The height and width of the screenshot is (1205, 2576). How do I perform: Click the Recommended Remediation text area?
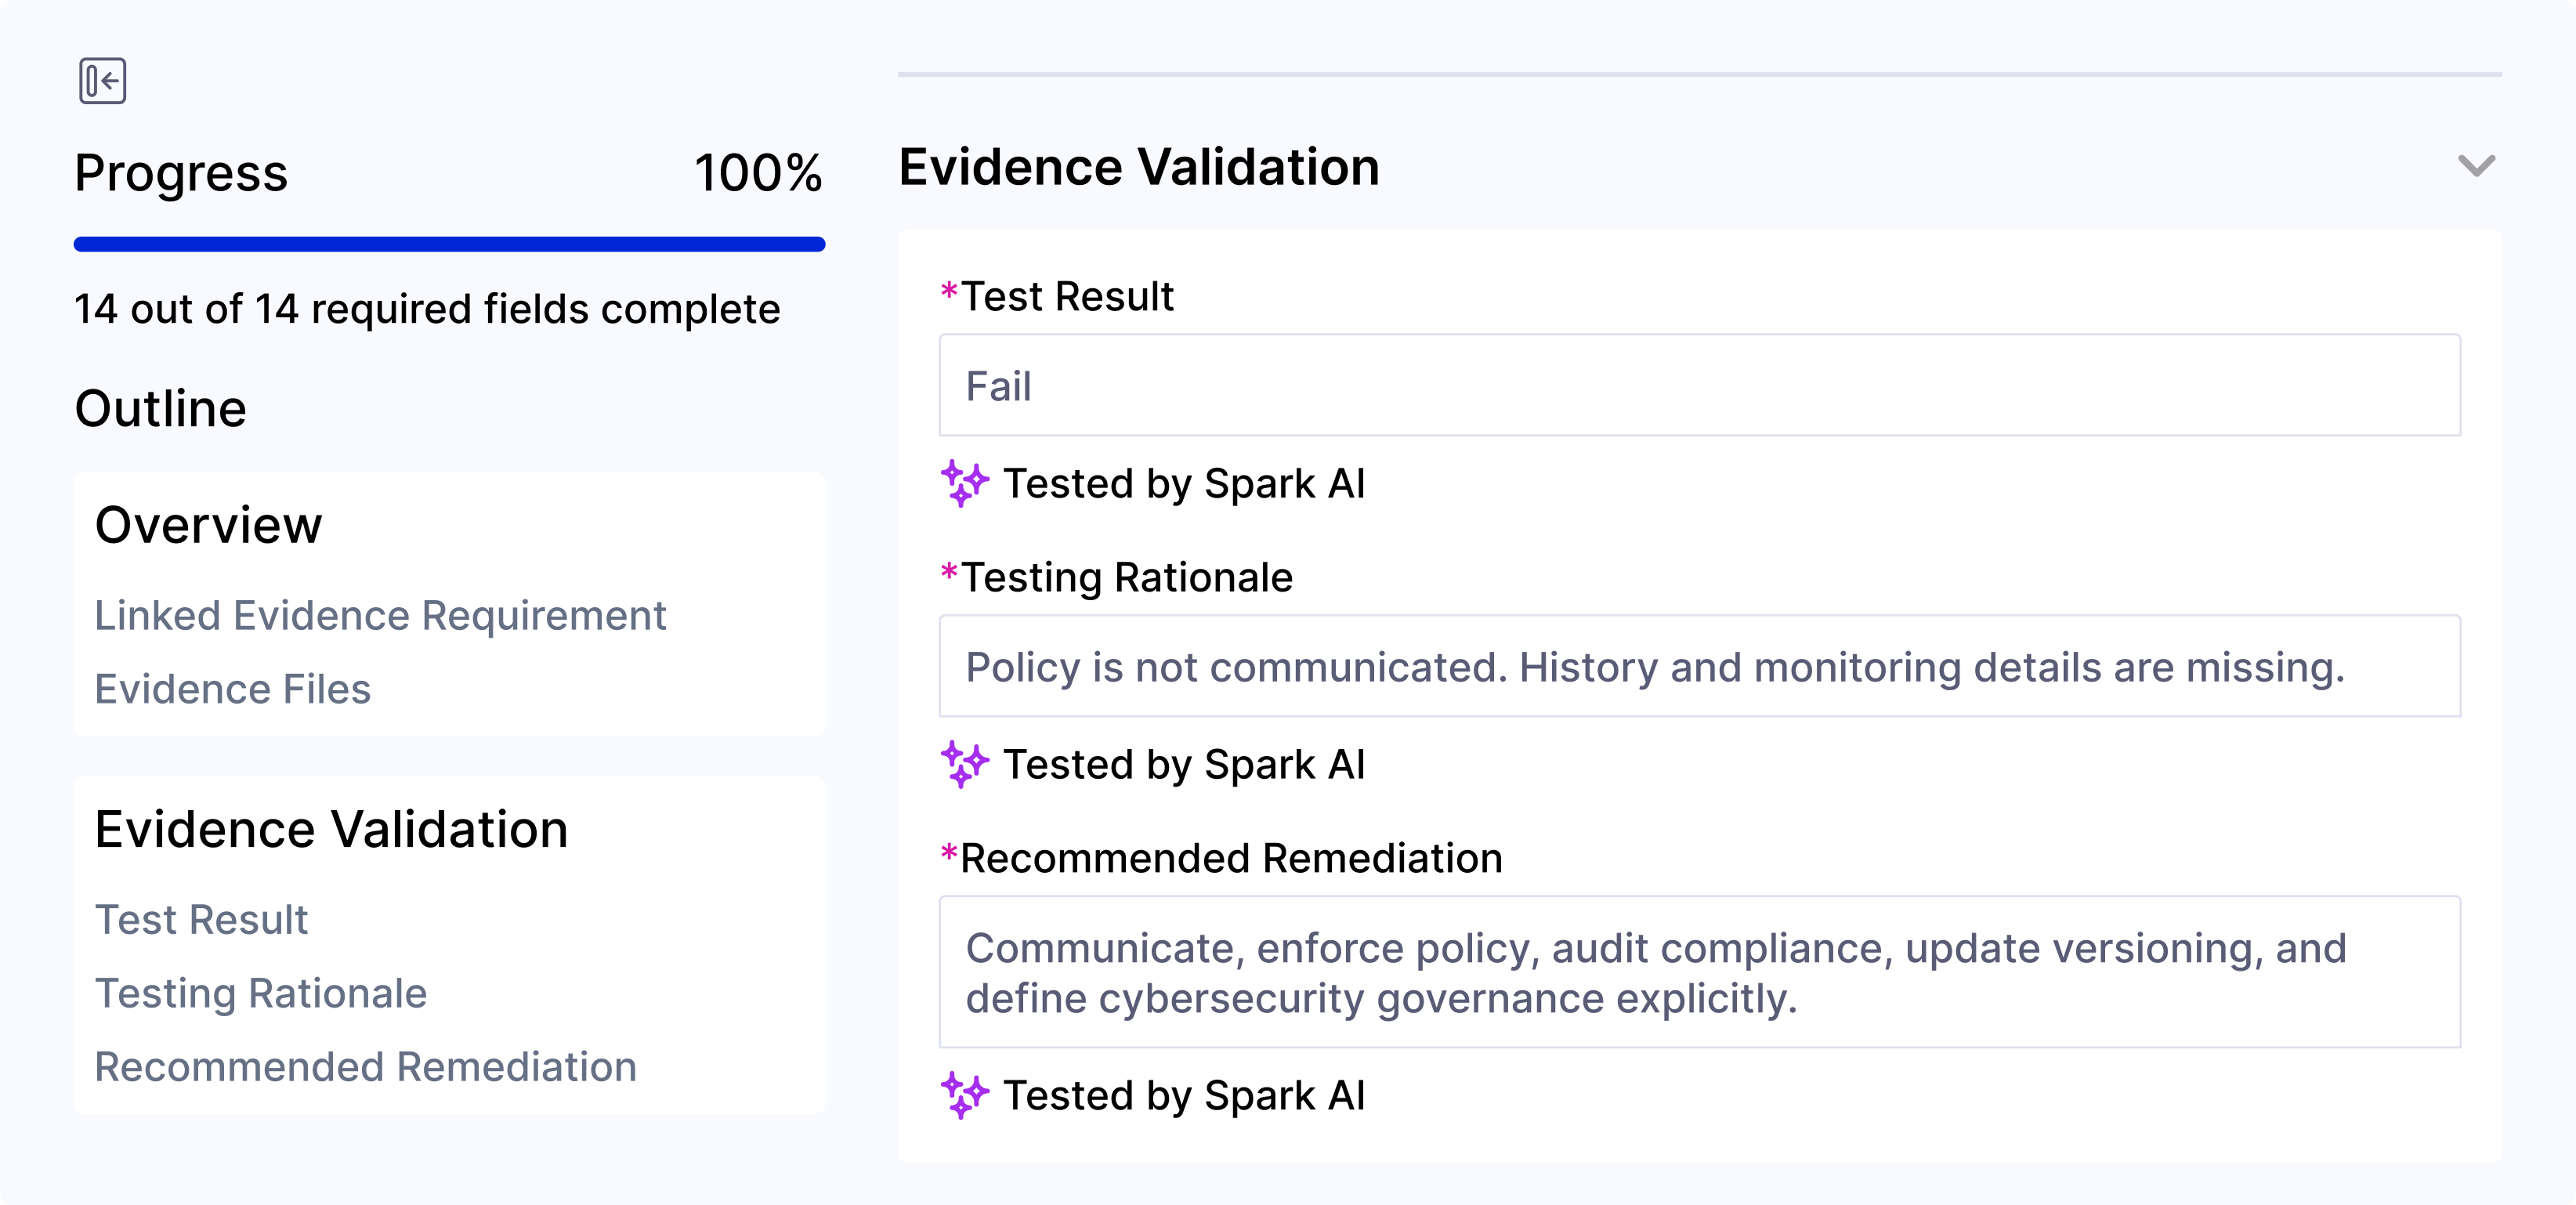click(x=1699, y=973)
